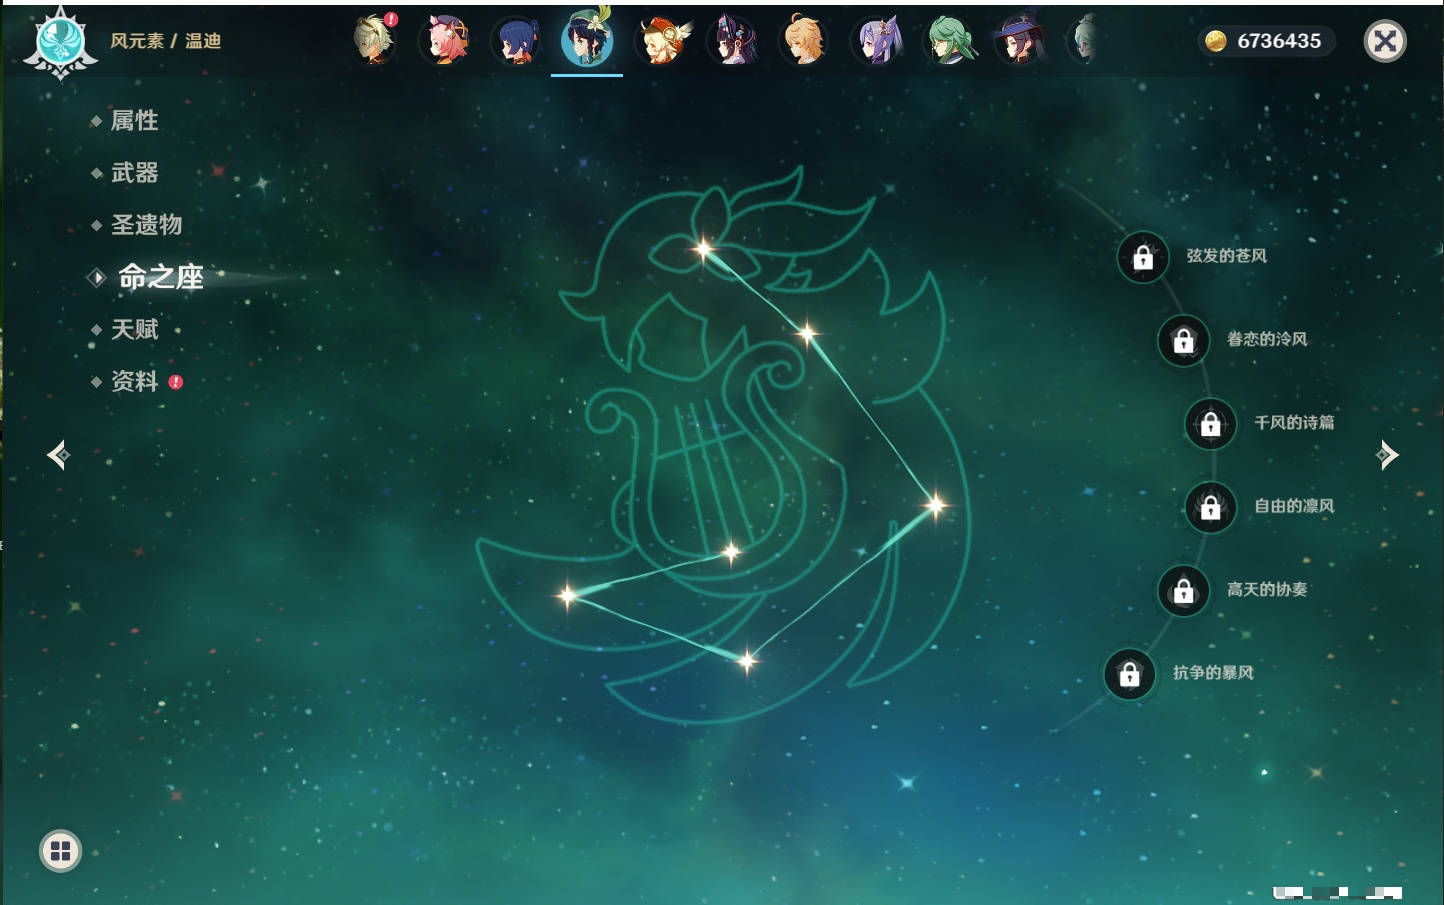Click the lowest star of the constellation
The width and height of the screenshot is (1444, 905).
coord(746,660)
